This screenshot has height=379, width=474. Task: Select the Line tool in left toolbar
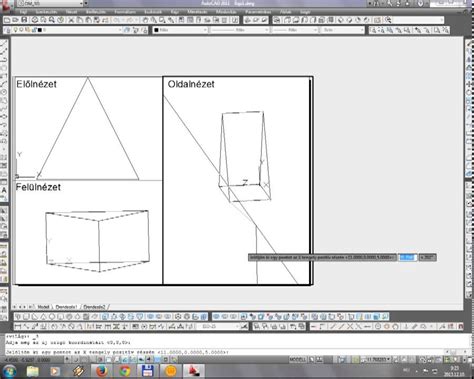(x=4, y=44)
